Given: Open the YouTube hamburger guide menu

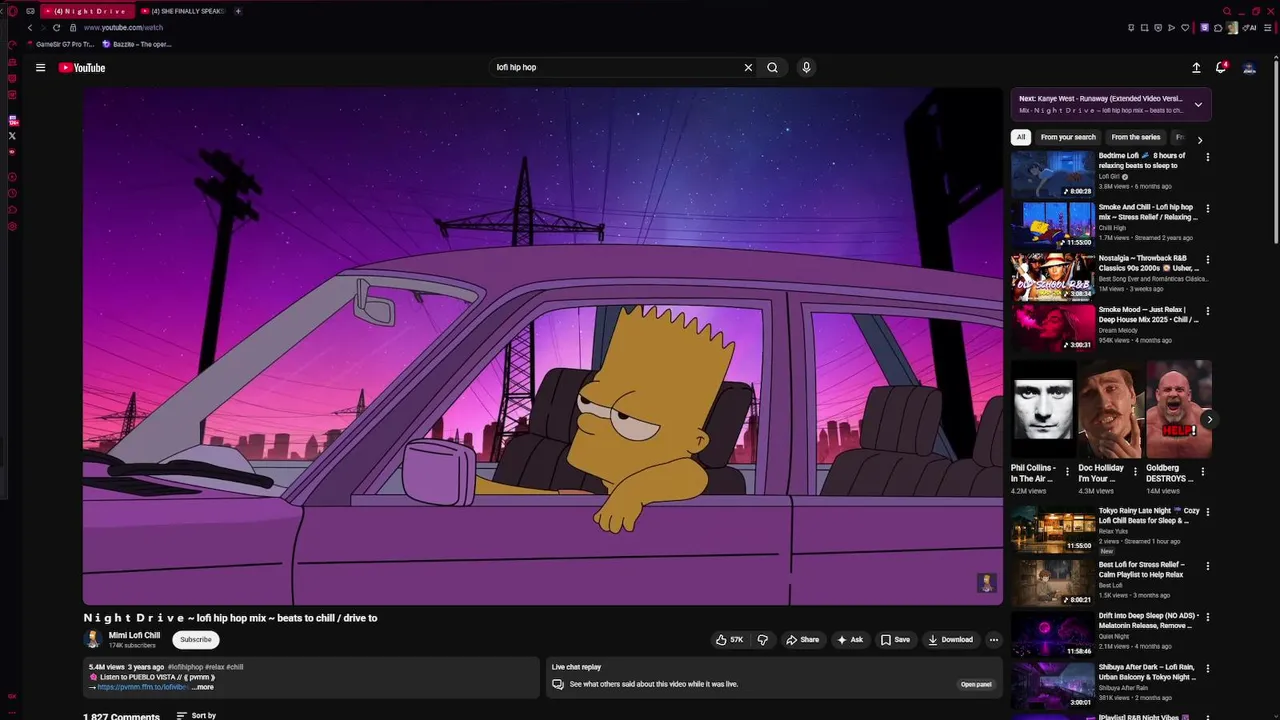Looking at the screenshot, I should pos(40,68).
